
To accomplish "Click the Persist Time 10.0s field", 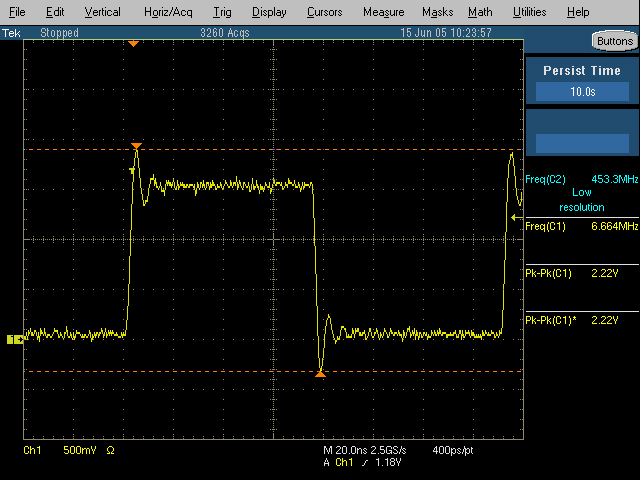I will [x=582, y=92].
